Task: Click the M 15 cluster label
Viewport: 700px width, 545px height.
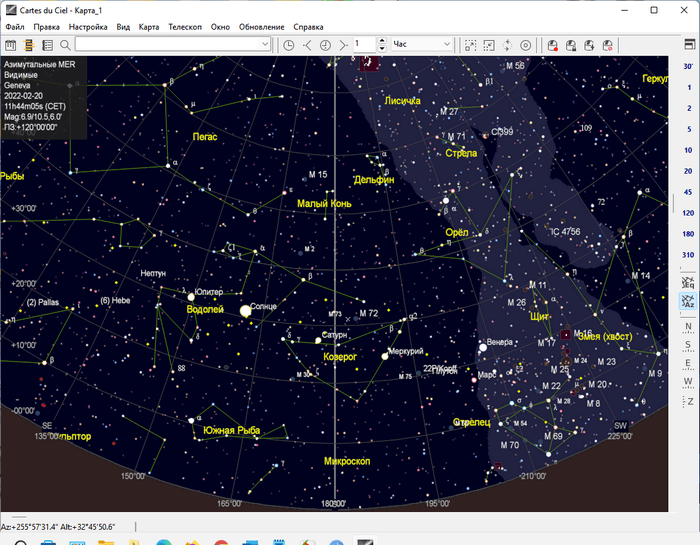Action: pyautogui.click(x=318, y=174)
